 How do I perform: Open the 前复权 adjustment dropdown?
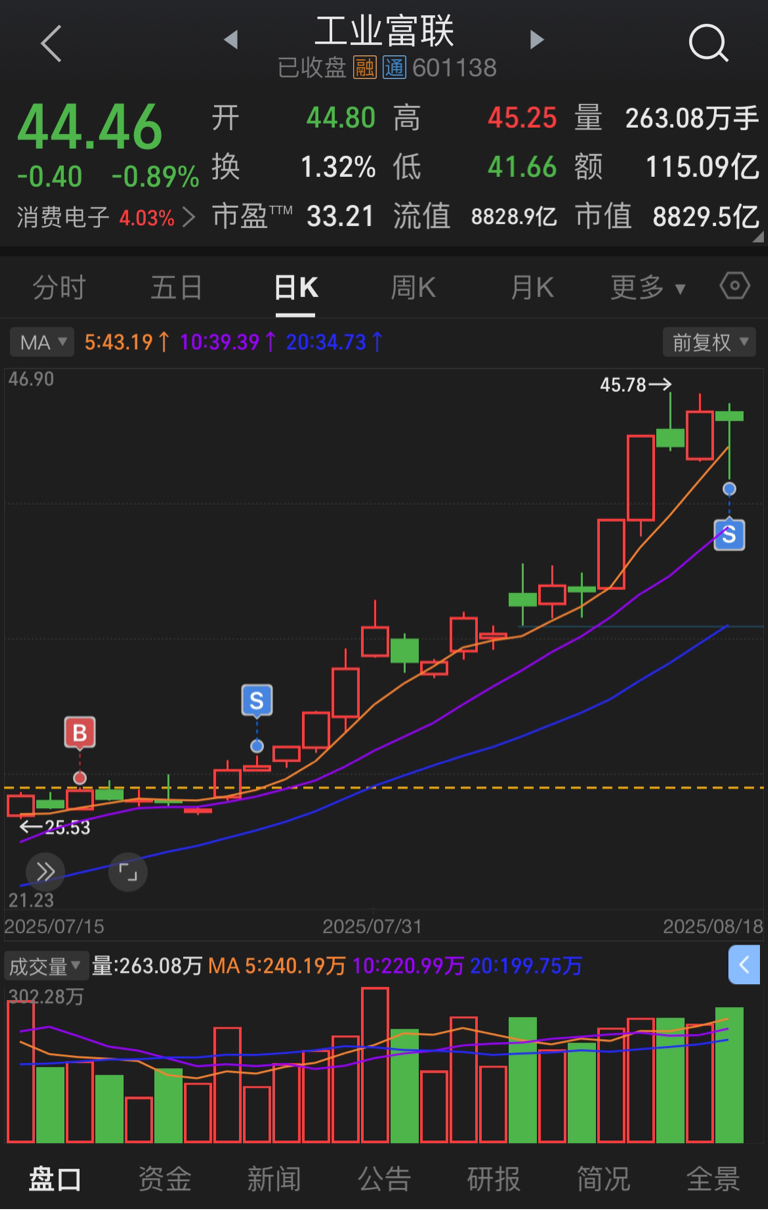tap(709, 342)
